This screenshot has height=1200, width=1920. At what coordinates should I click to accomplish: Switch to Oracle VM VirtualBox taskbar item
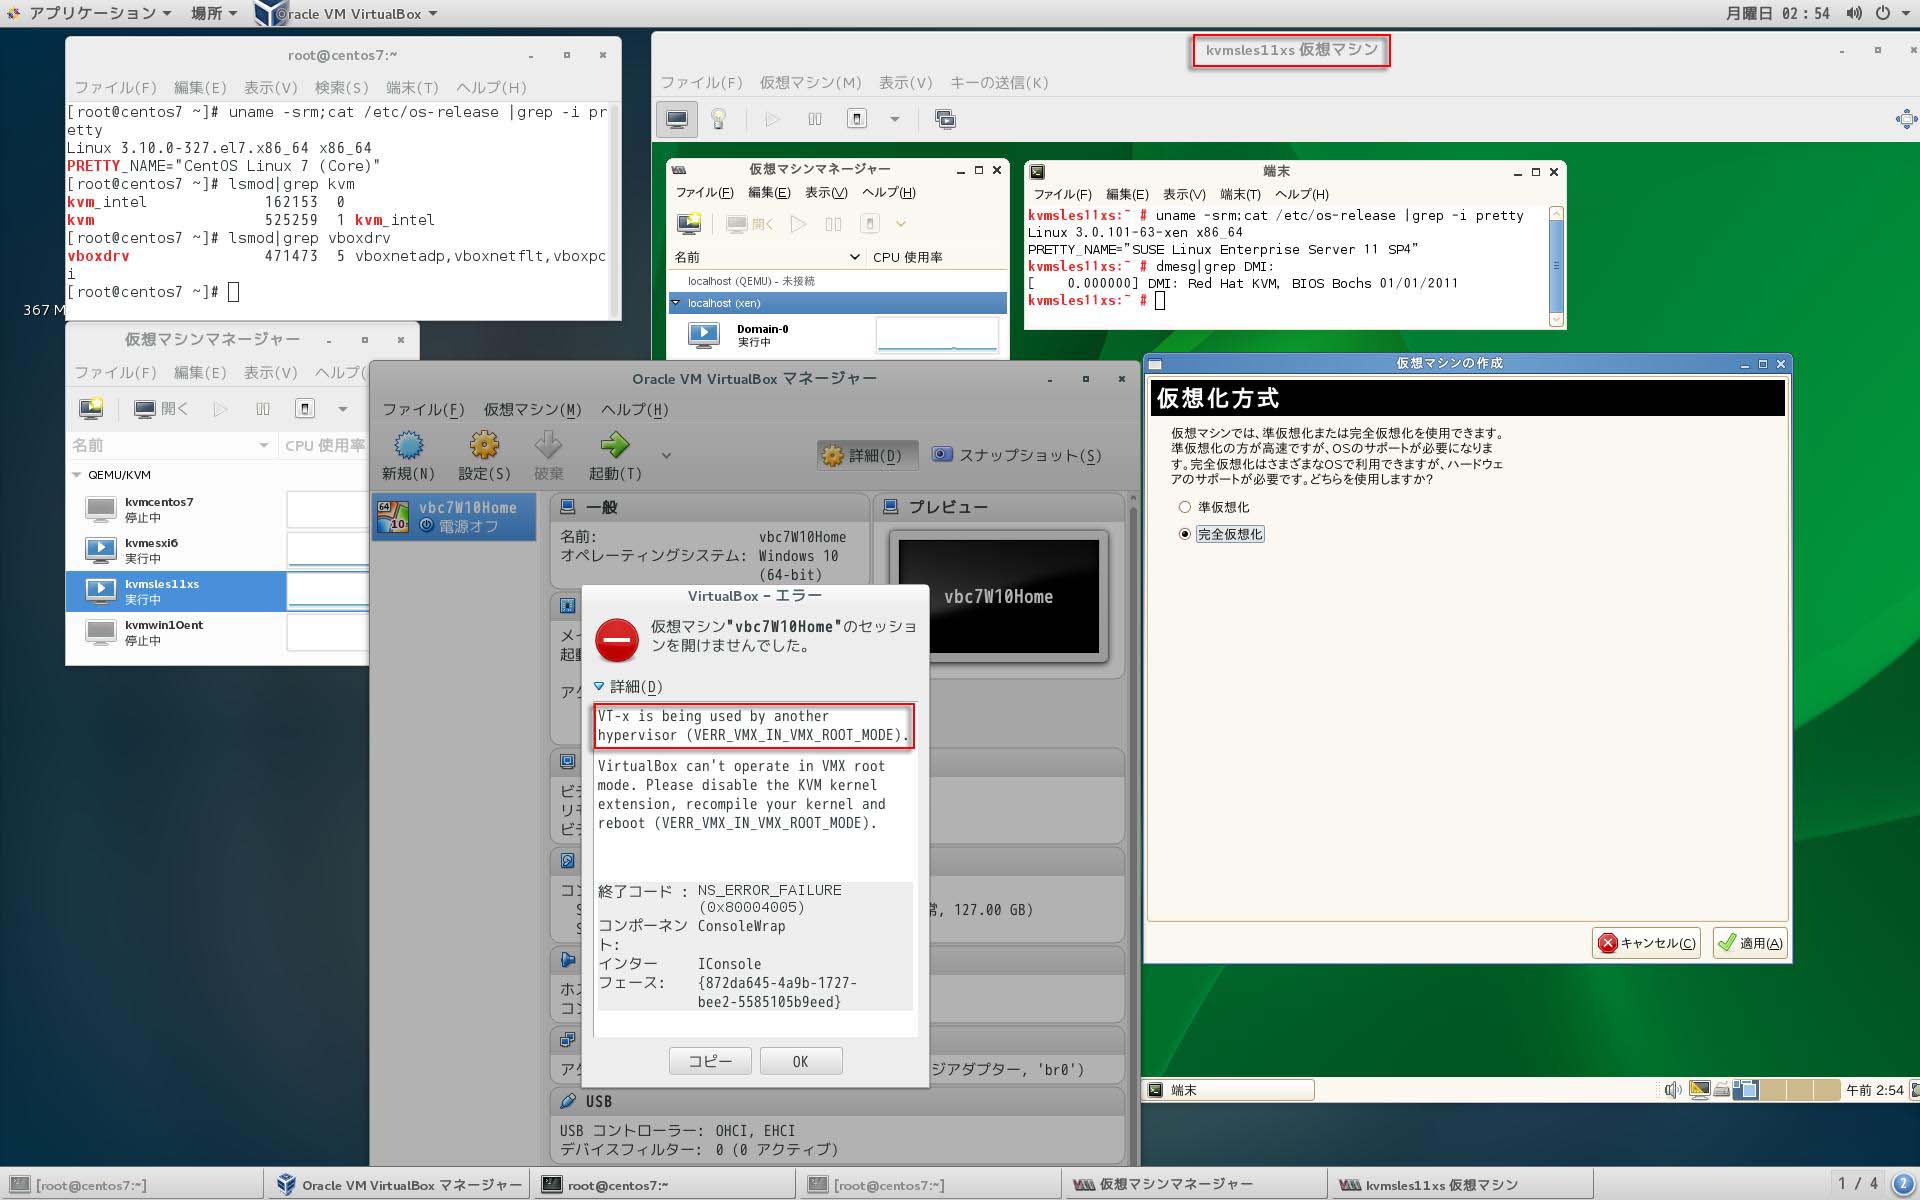point(399,1185)
